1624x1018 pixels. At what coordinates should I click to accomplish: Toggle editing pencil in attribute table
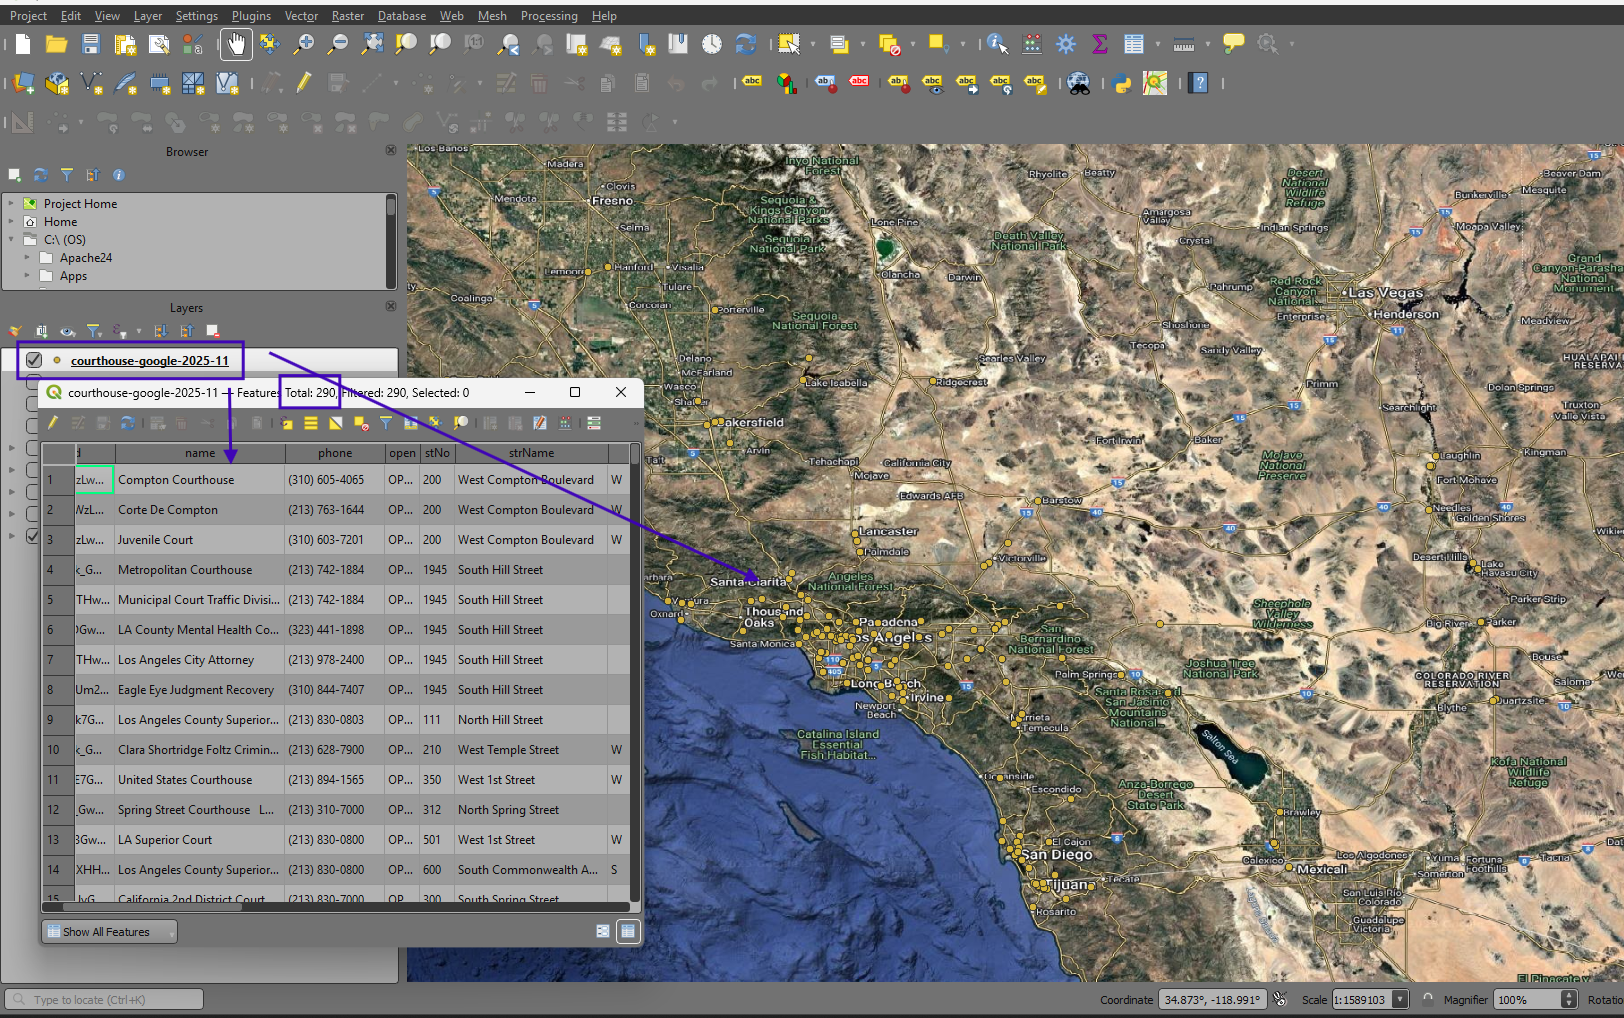[53, 423]
